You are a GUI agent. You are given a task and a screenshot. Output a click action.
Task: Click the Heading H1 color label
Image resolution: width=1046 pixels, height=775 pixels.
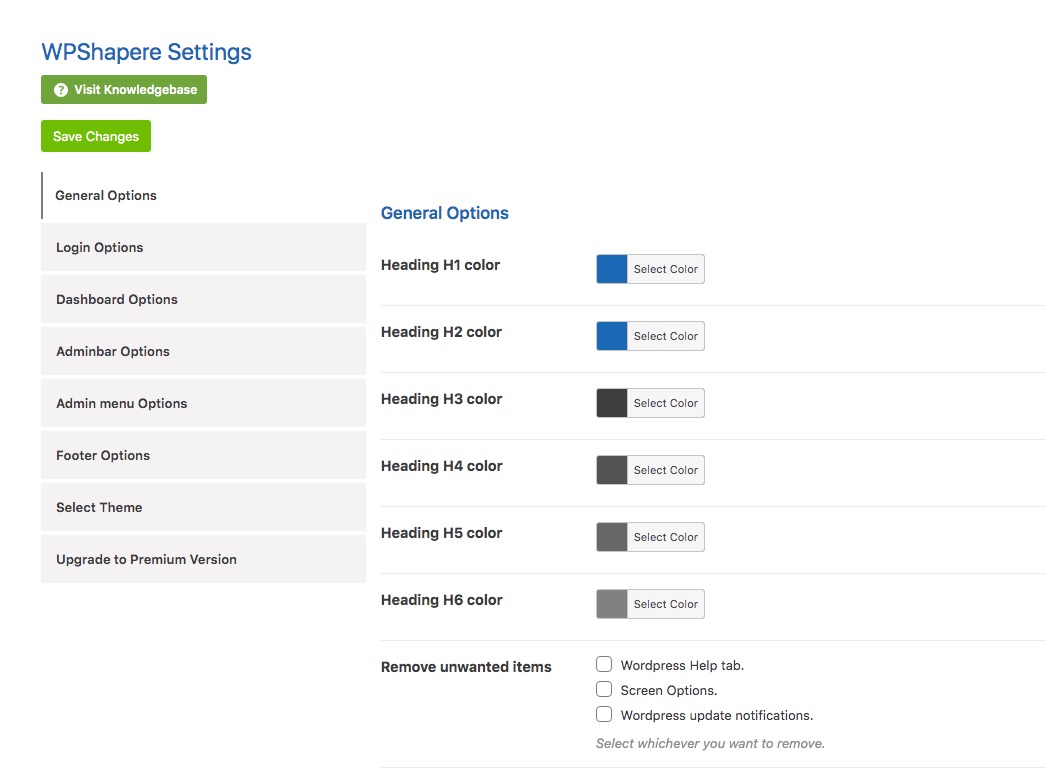point(440,265)
